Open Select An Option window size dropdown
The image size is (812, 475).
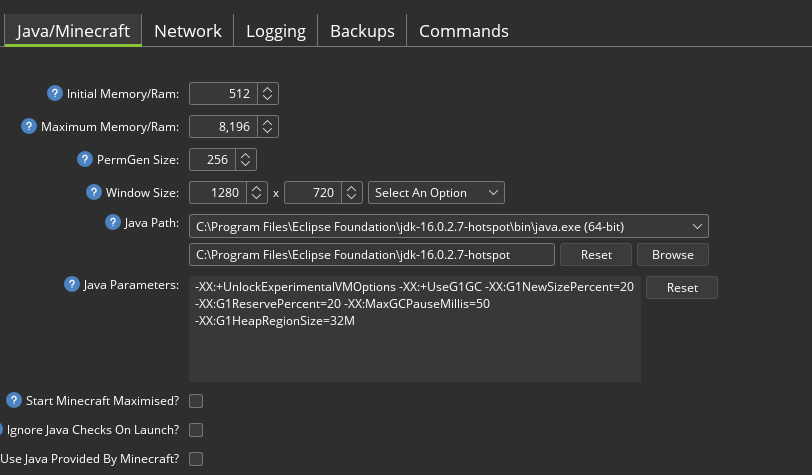436,193
